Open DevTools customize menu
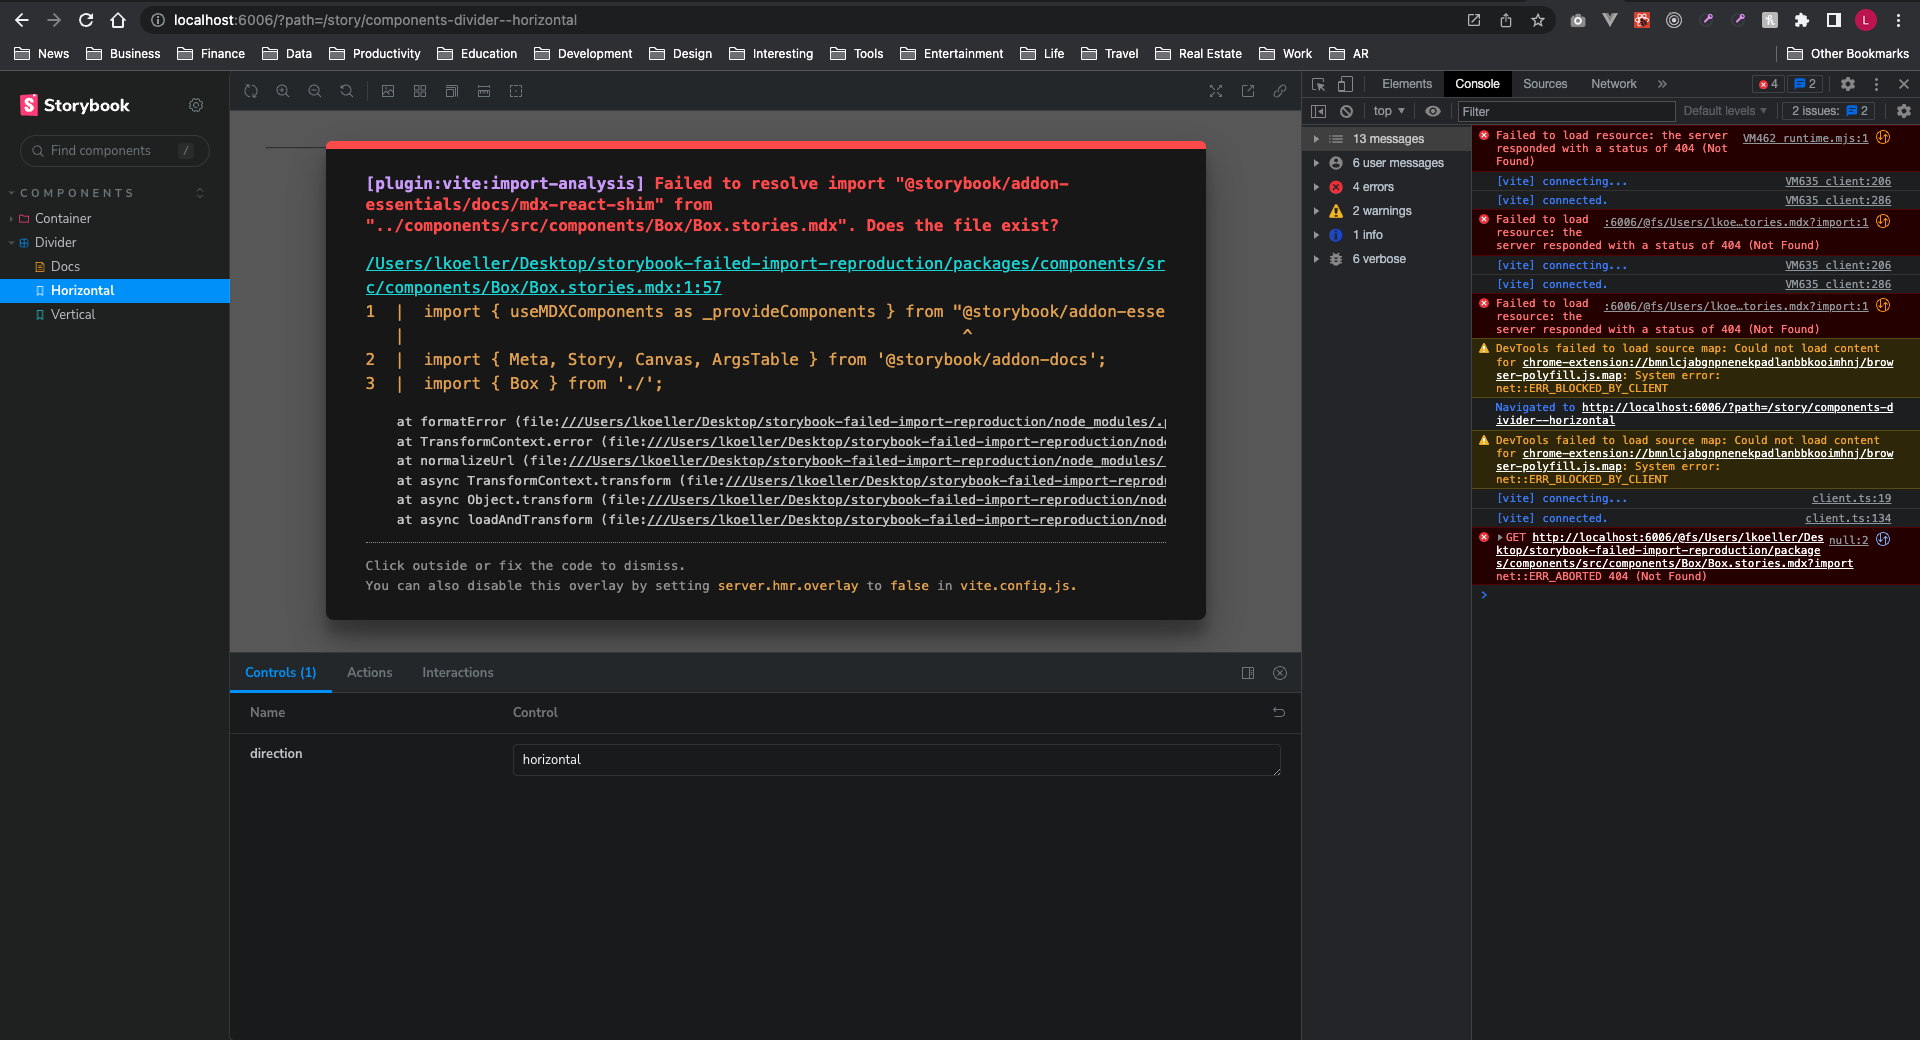Image resolution: width=1920 pixels, height=1040 pixels. (x=1876, y=84)
